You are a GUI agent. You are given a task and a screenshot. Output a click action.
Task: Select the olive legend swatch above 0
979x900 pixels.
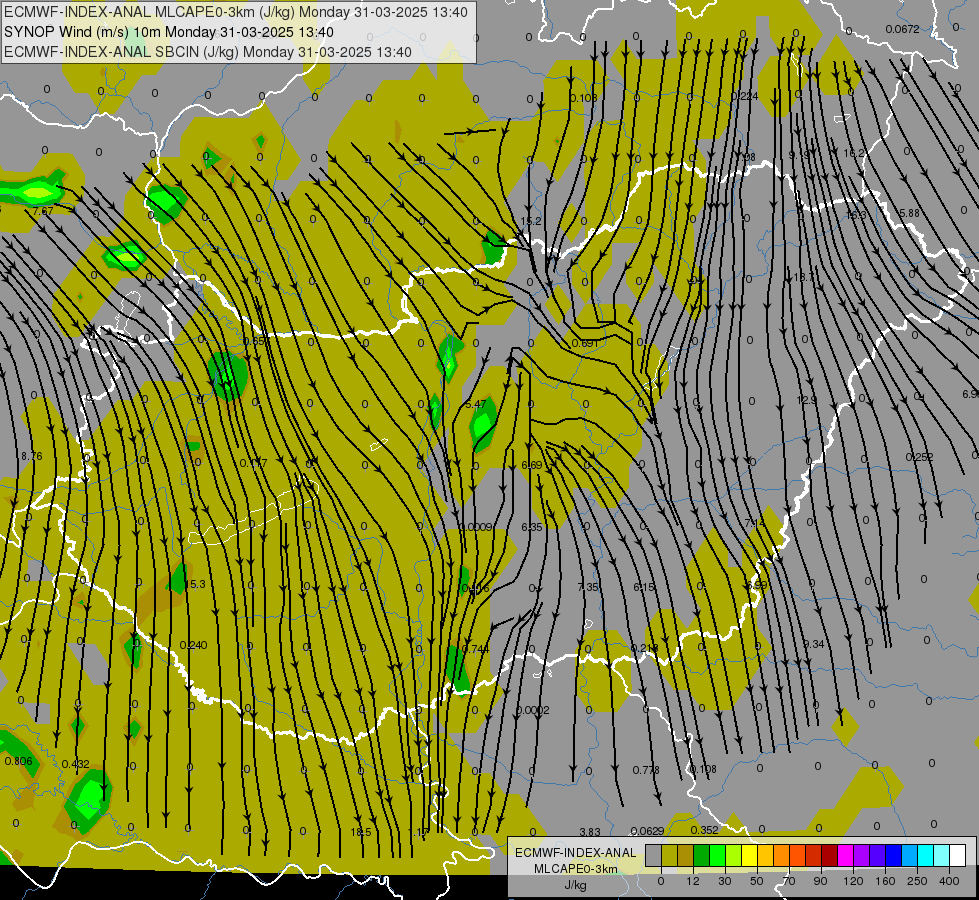[x=669, y=856]
